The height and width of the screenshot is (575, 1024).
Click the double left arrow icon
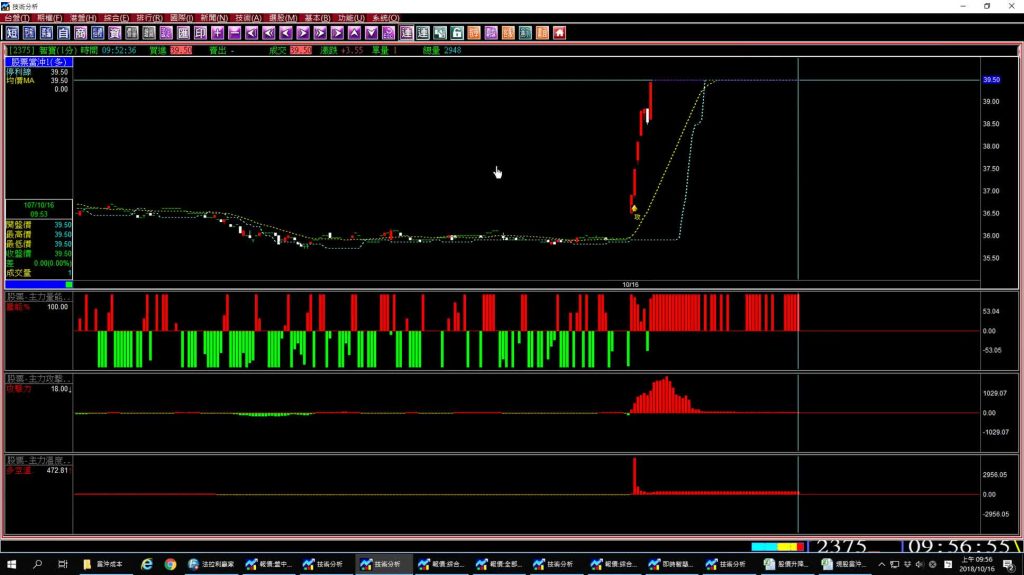(268, 33)
